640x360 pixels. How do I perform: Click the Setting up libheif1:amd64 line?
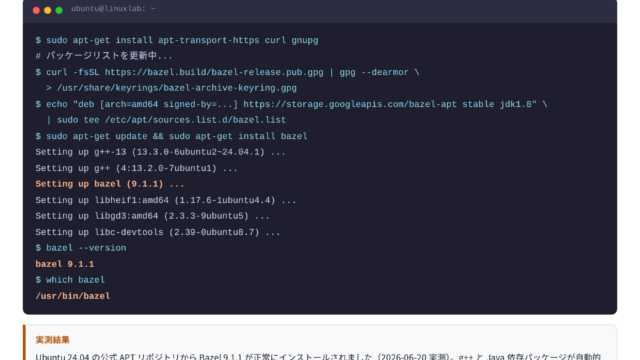click(x=166, y=200)
